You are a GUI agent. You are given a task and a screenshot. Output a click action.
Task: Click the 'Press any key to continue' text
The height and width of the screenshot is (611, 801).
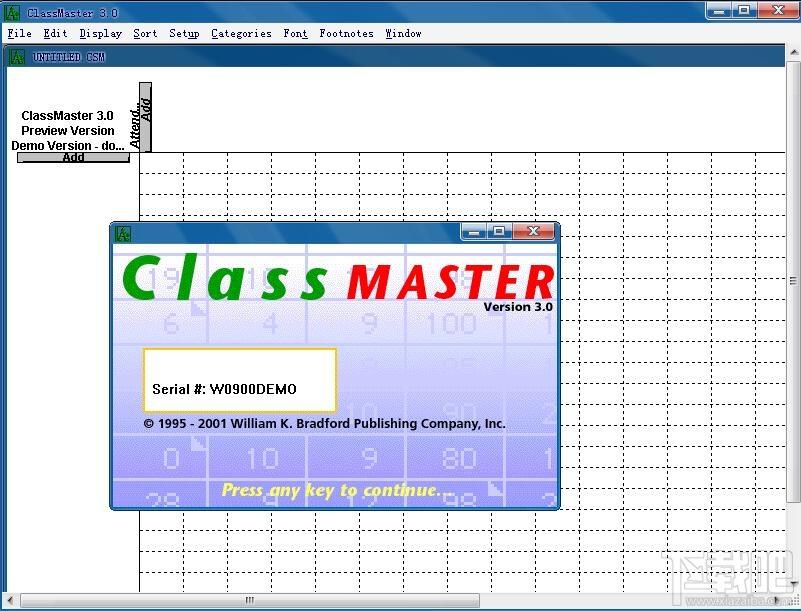tap(337, 490)
